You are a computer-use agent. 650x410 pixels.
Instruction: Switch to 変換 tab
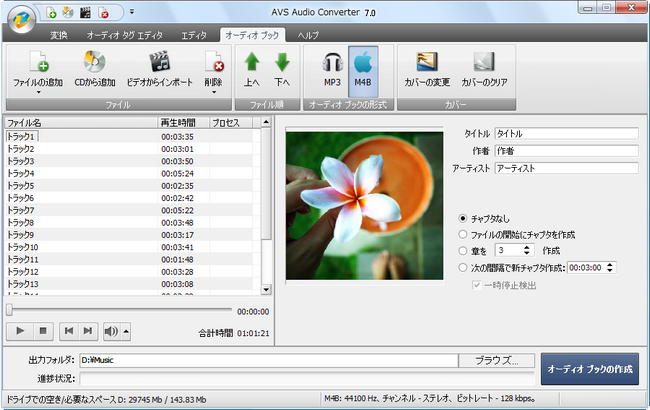pos(59,36)
